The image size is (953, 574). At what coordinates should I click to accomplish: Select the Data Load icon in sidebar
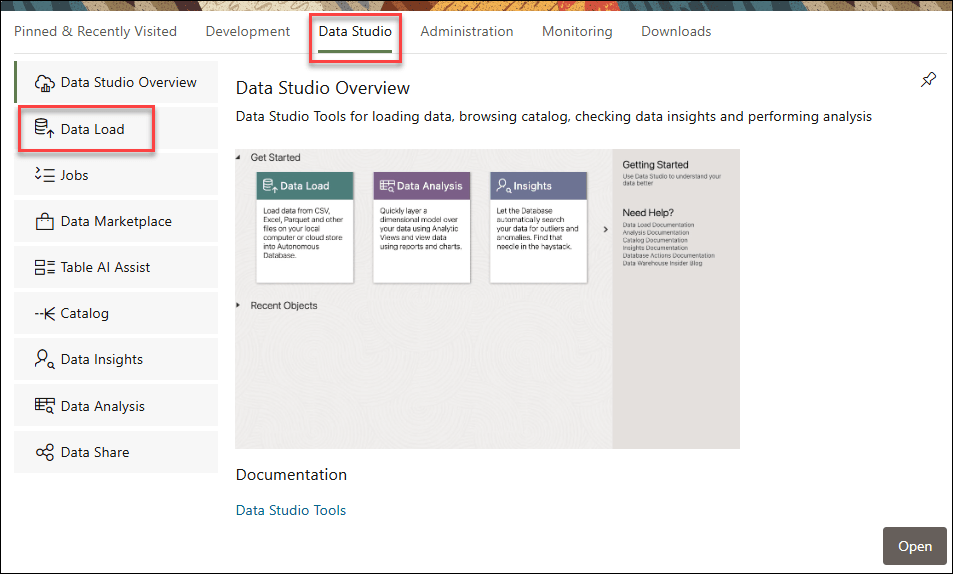click(44, 128)
